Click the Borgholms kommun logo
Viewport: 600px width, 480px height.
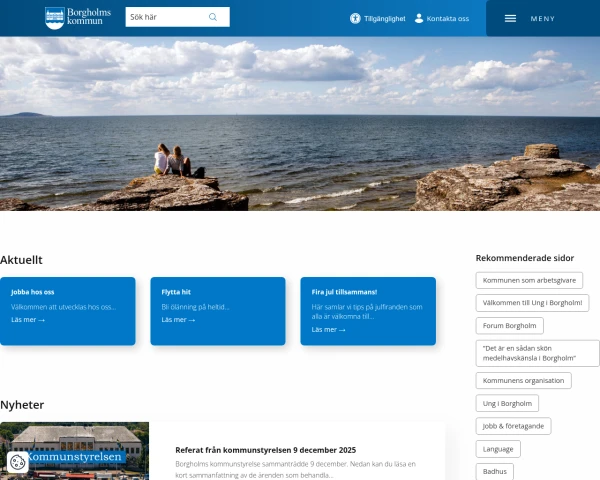73,18
